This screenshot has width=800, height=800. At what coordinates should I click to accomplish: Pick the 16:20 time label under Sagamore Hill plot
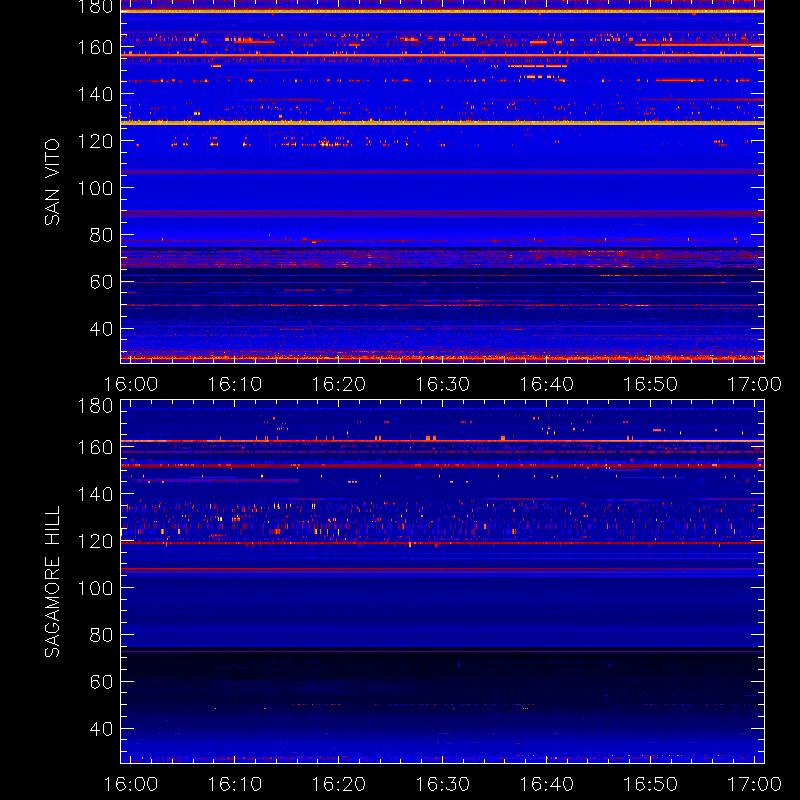click(339, 784)
